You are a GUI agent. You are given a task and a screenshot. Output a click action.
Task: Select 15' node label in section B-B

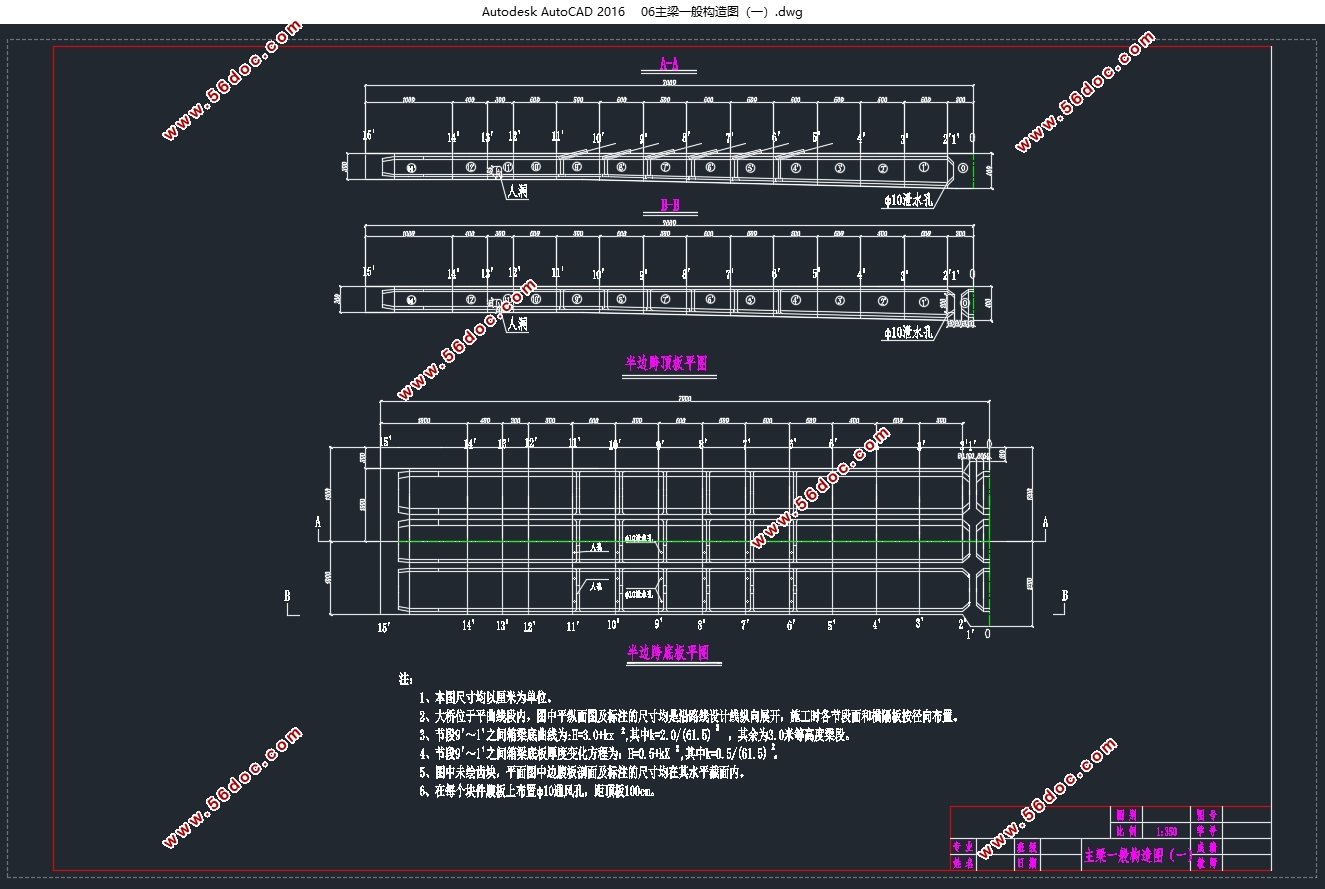coord(368,272)
